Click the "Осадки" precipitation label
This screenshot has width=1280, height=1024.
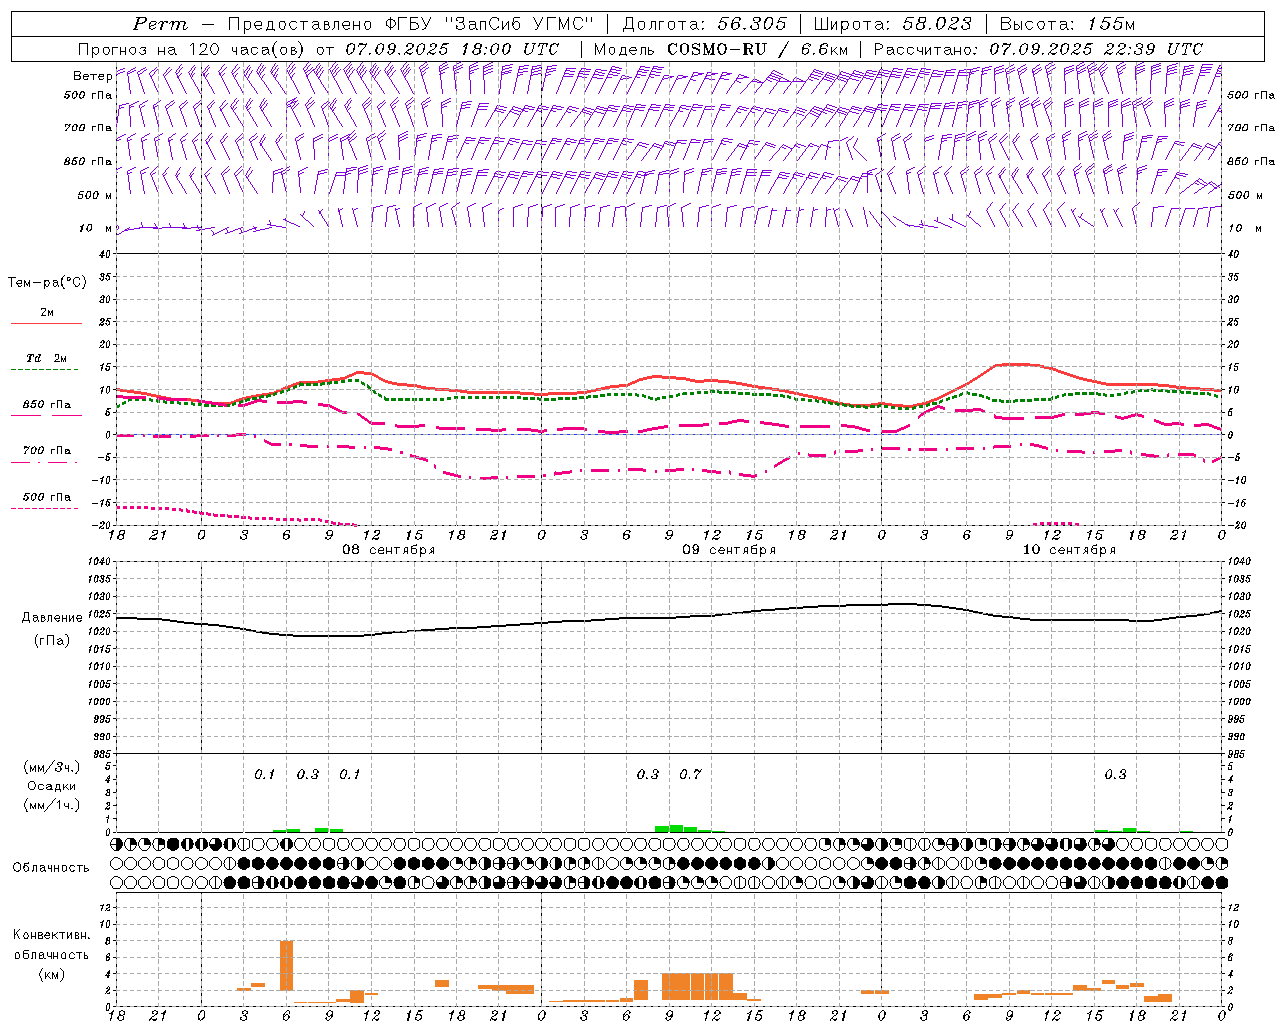(51, 786)
